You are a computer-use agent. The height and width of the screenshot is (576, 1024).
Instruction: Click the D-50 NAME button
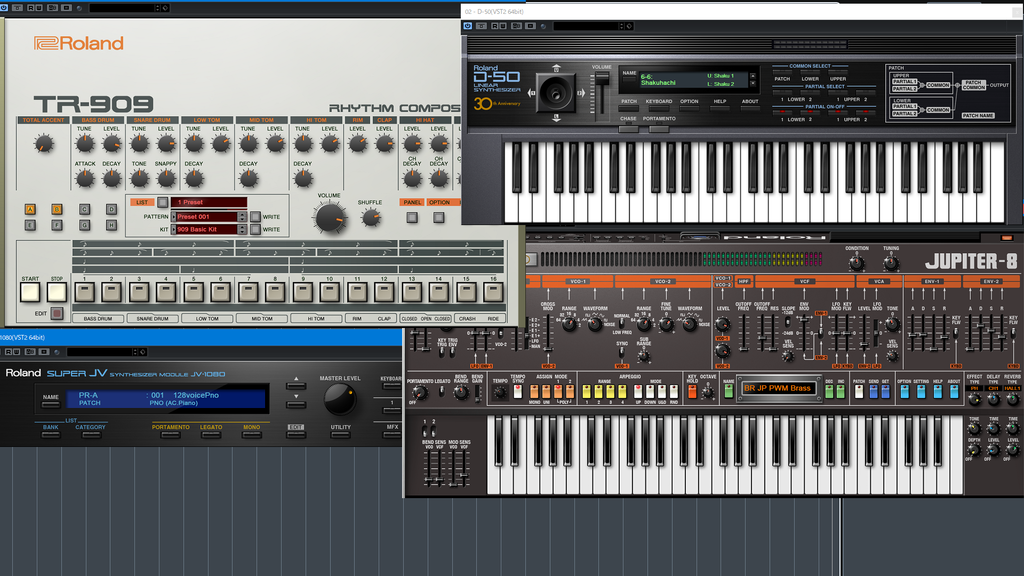[630, 80]
